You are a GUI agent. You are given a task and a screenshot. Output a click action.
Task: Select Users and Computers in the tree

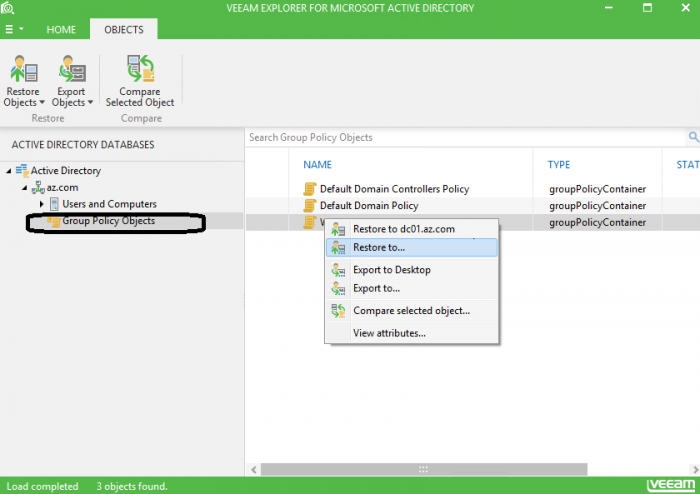tap(109, 204)
